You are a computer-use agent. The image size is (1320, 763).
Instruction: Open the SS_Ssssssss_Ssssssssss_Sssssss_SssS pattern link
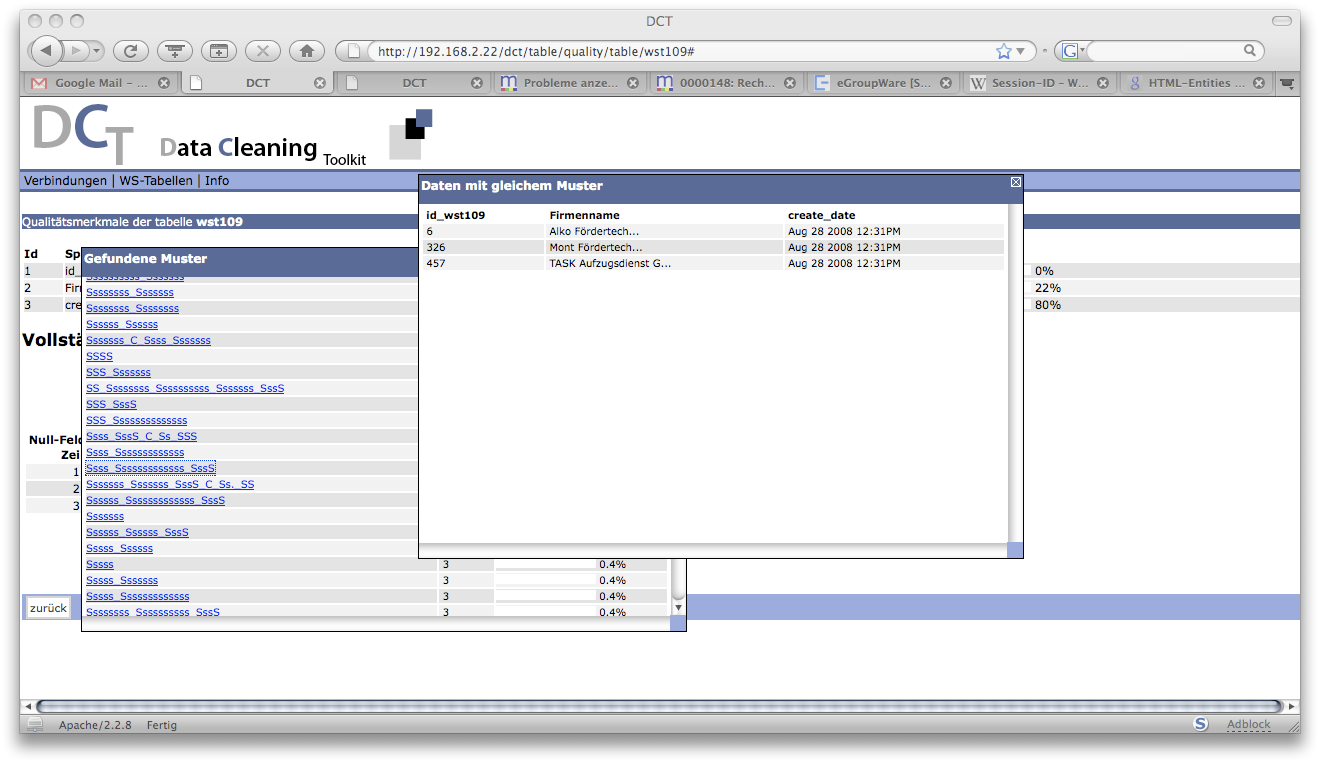pyautogui.click(x=185, y=388)
